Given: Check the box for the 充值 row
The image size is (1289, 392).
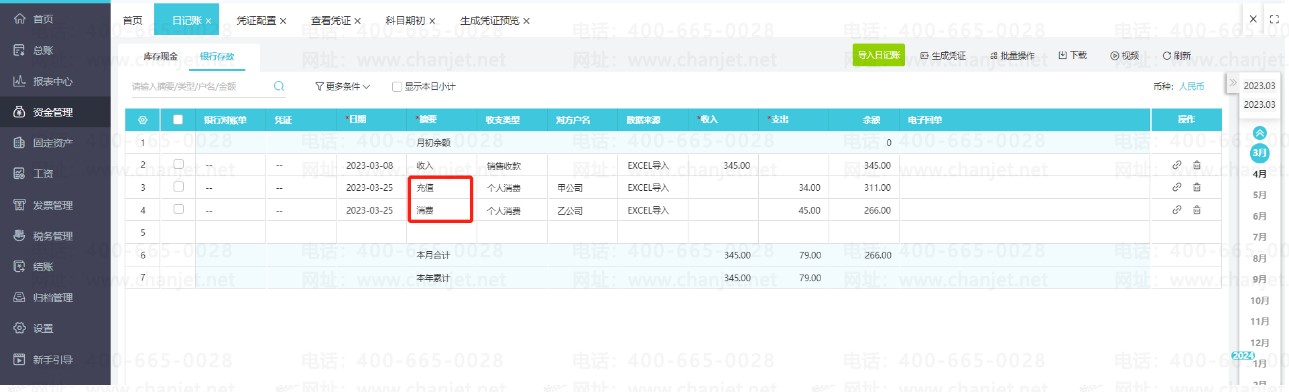Looking at the screenshot, I should tap(178, 186).
